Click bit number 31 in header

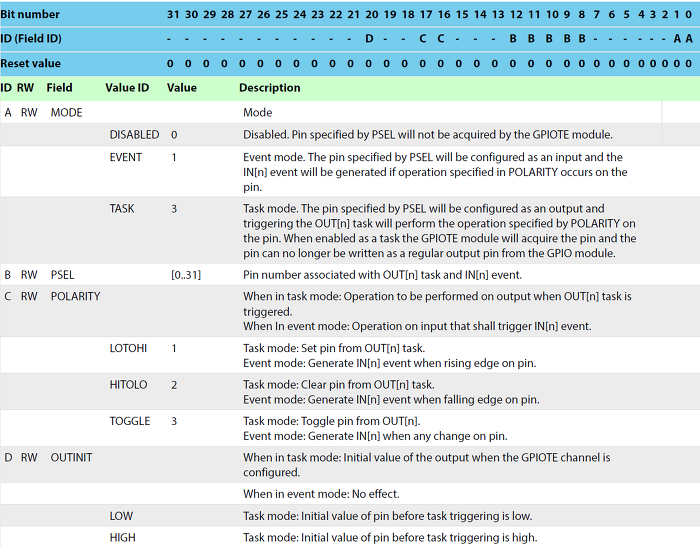[x=173, y=14]
